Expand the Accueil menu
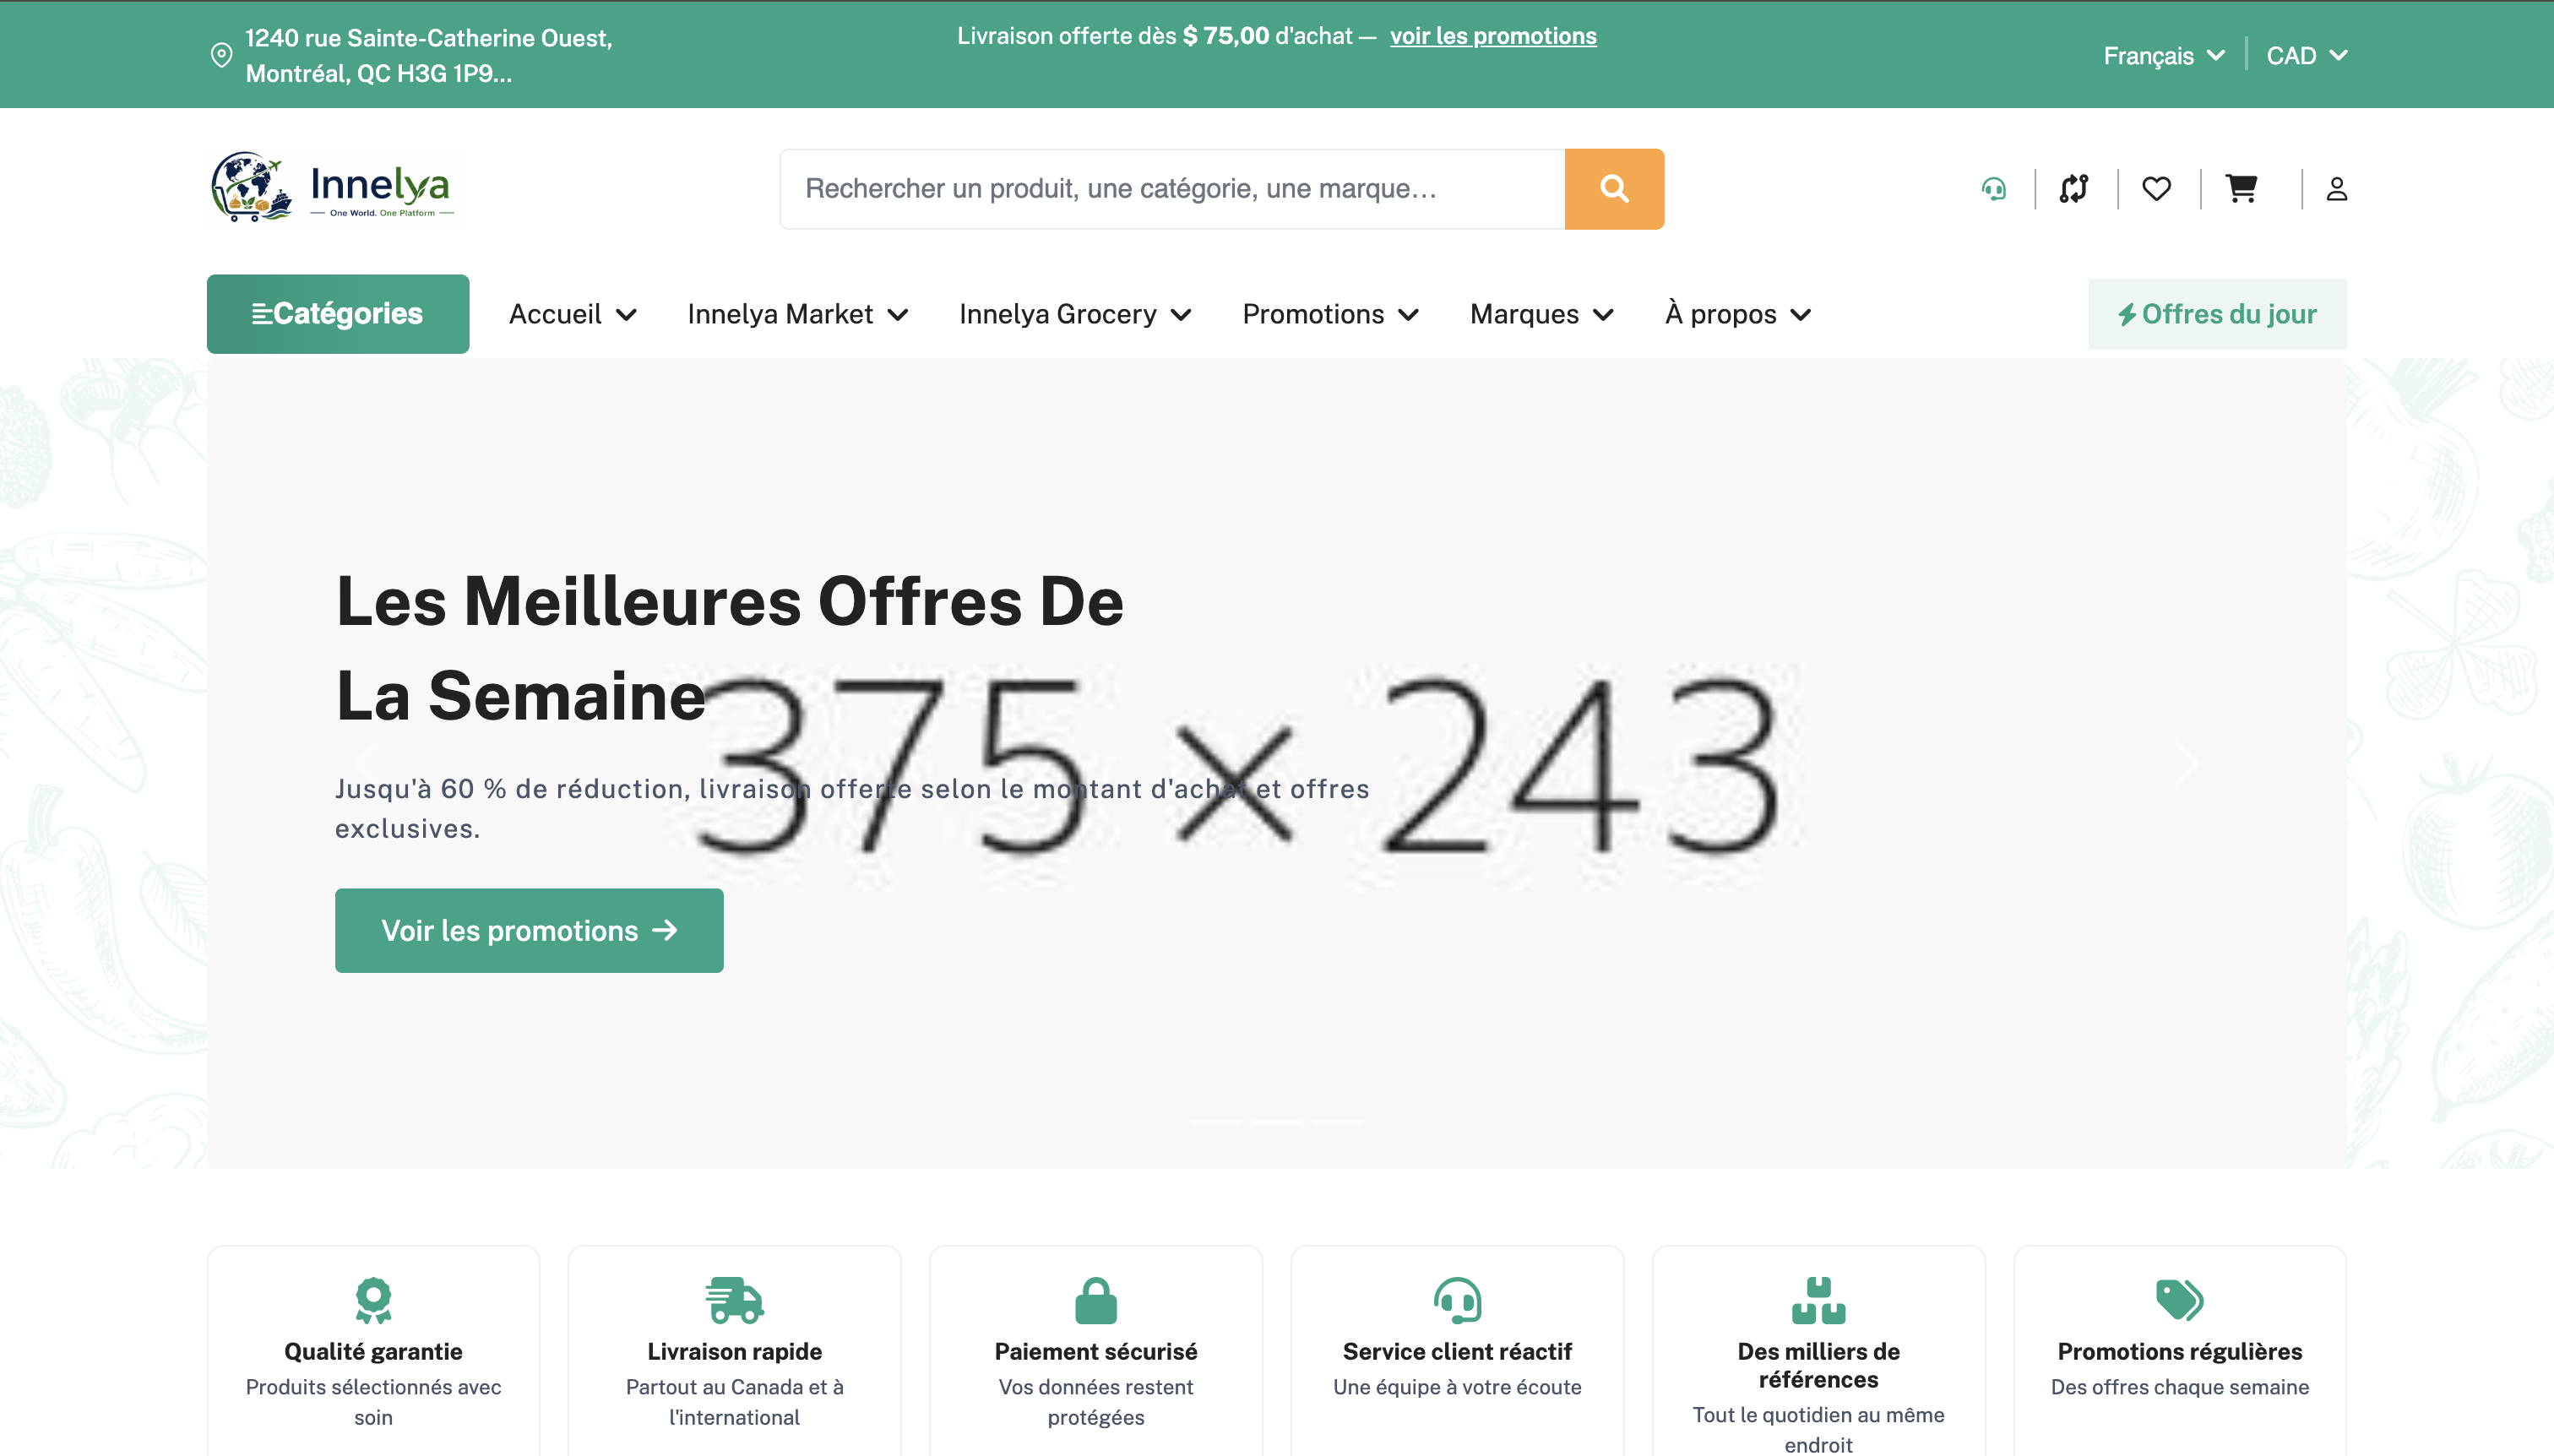 pos(572,314)
